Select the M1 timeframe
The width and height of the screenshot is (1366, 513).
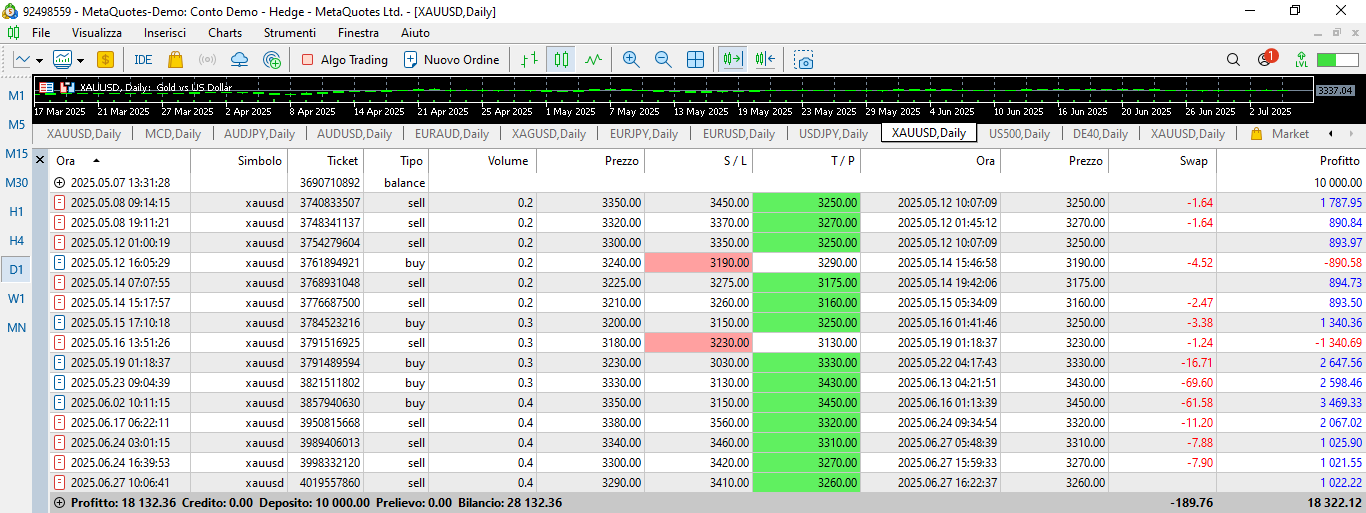16,96
